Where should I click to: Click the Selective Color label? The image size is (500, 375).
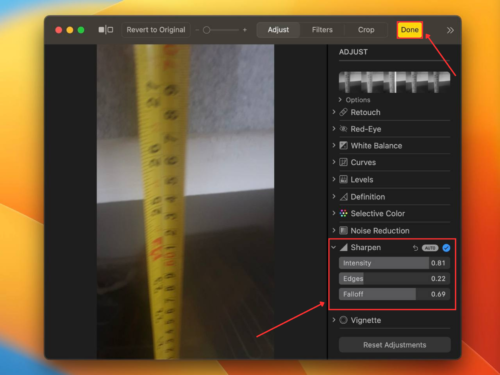[378, 213]
